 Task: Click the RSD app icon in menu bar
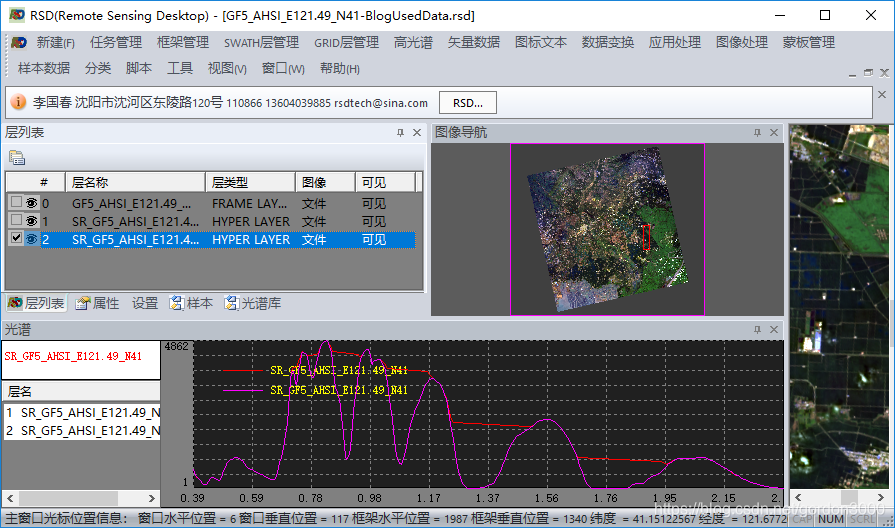tap(19, 42)
